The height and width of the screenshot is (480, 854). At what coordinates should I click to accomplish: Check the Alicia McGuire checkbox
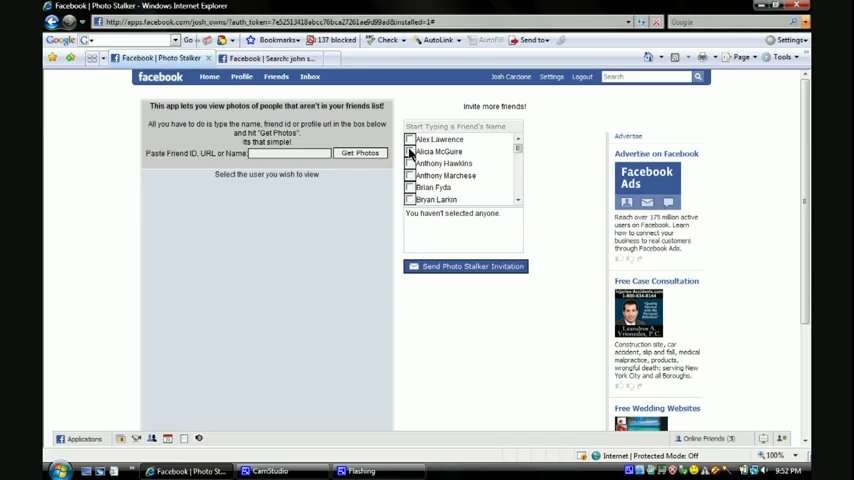tap(410, 151)
